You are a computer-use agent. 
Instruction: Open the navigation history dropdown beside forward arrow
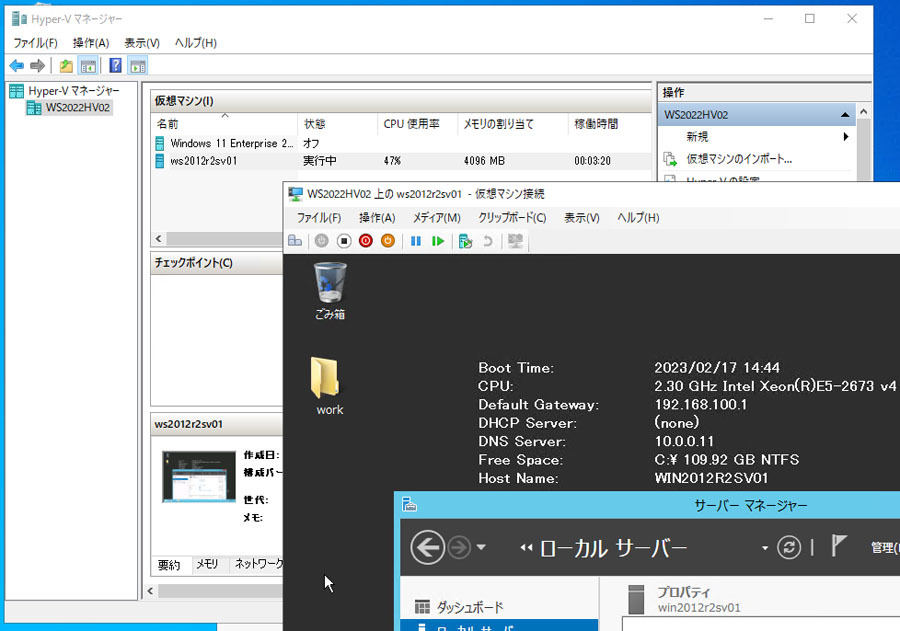[x=481, y=547]
